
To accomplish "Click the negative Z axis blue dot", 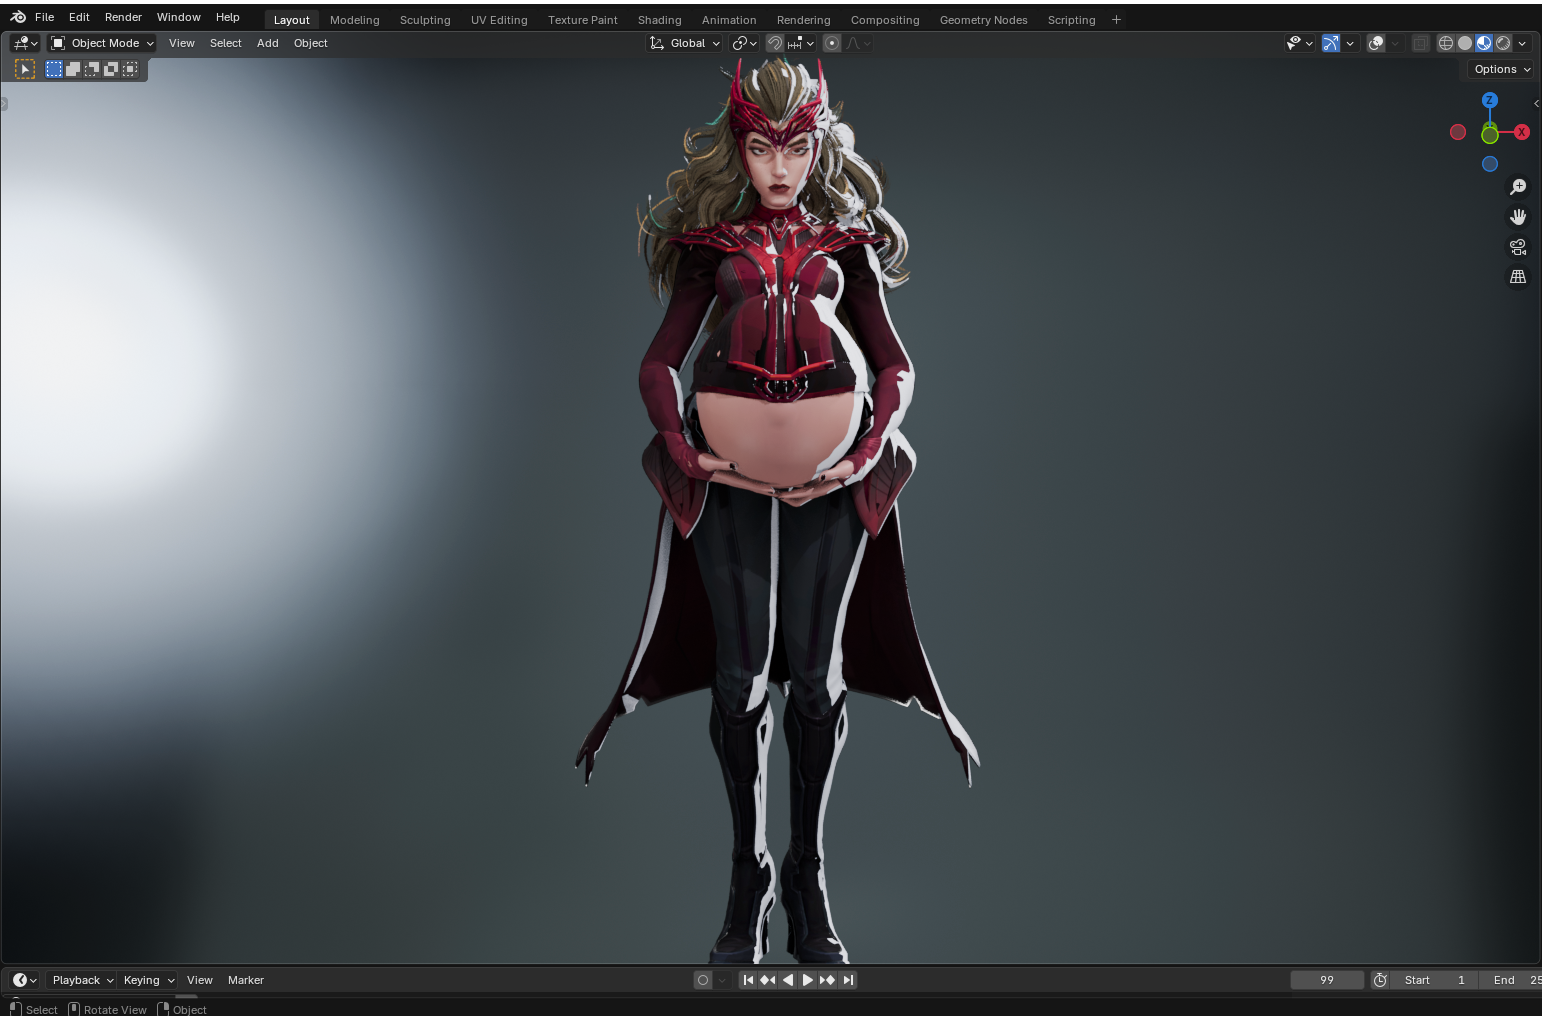I will pyautogui.click(x=1490, y=164).
